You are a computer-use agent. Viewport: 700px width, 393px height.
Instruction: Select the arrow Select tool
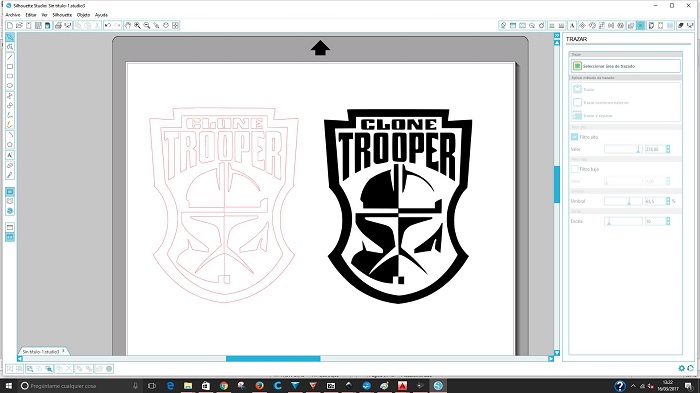[10, 37]
